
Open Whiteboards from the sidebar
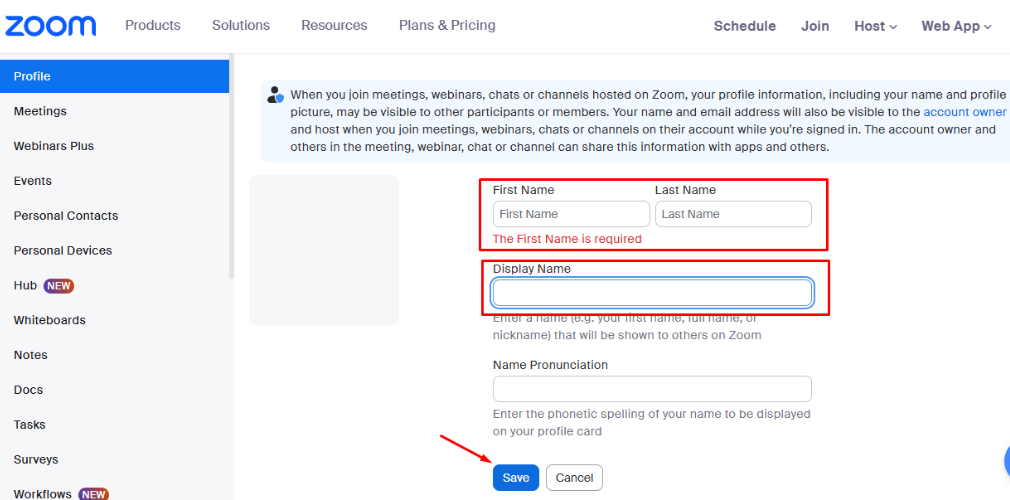pyautogui.click(x=49, y=320)
